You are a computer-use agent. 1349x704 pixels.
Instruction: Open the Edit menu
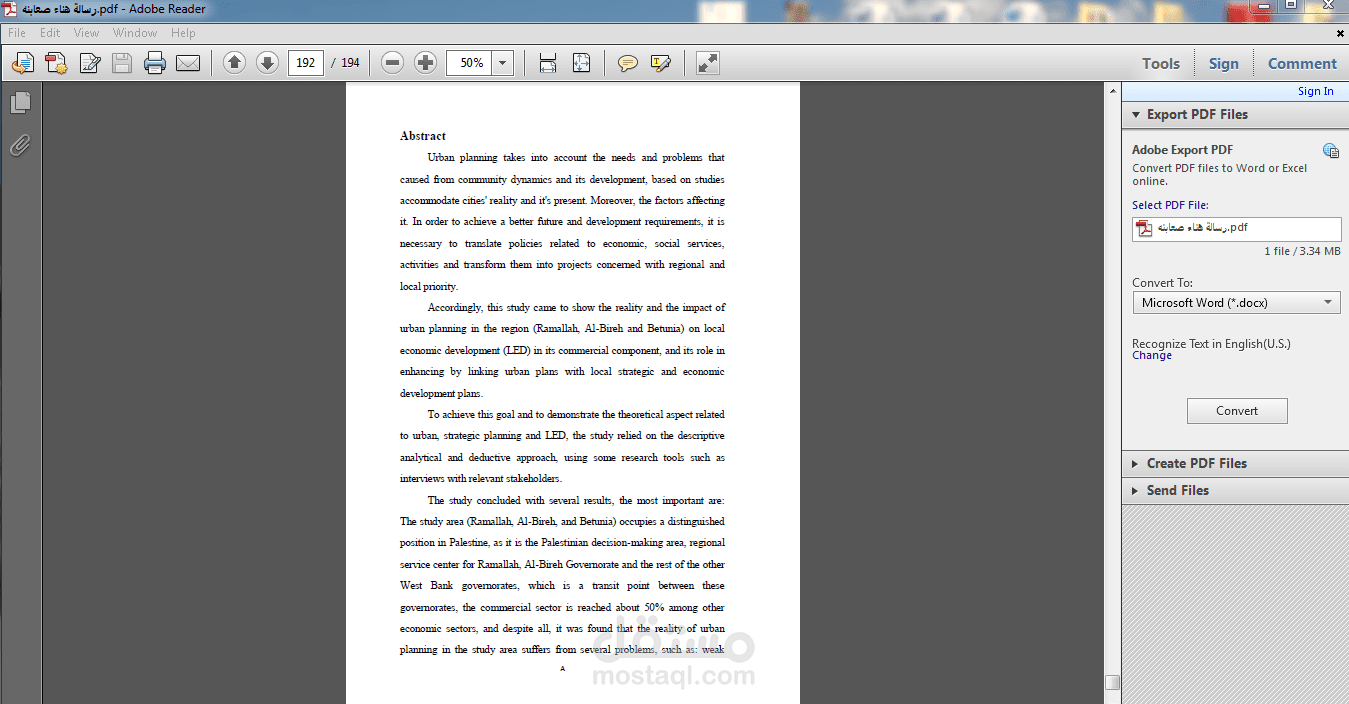click(50, 33)
